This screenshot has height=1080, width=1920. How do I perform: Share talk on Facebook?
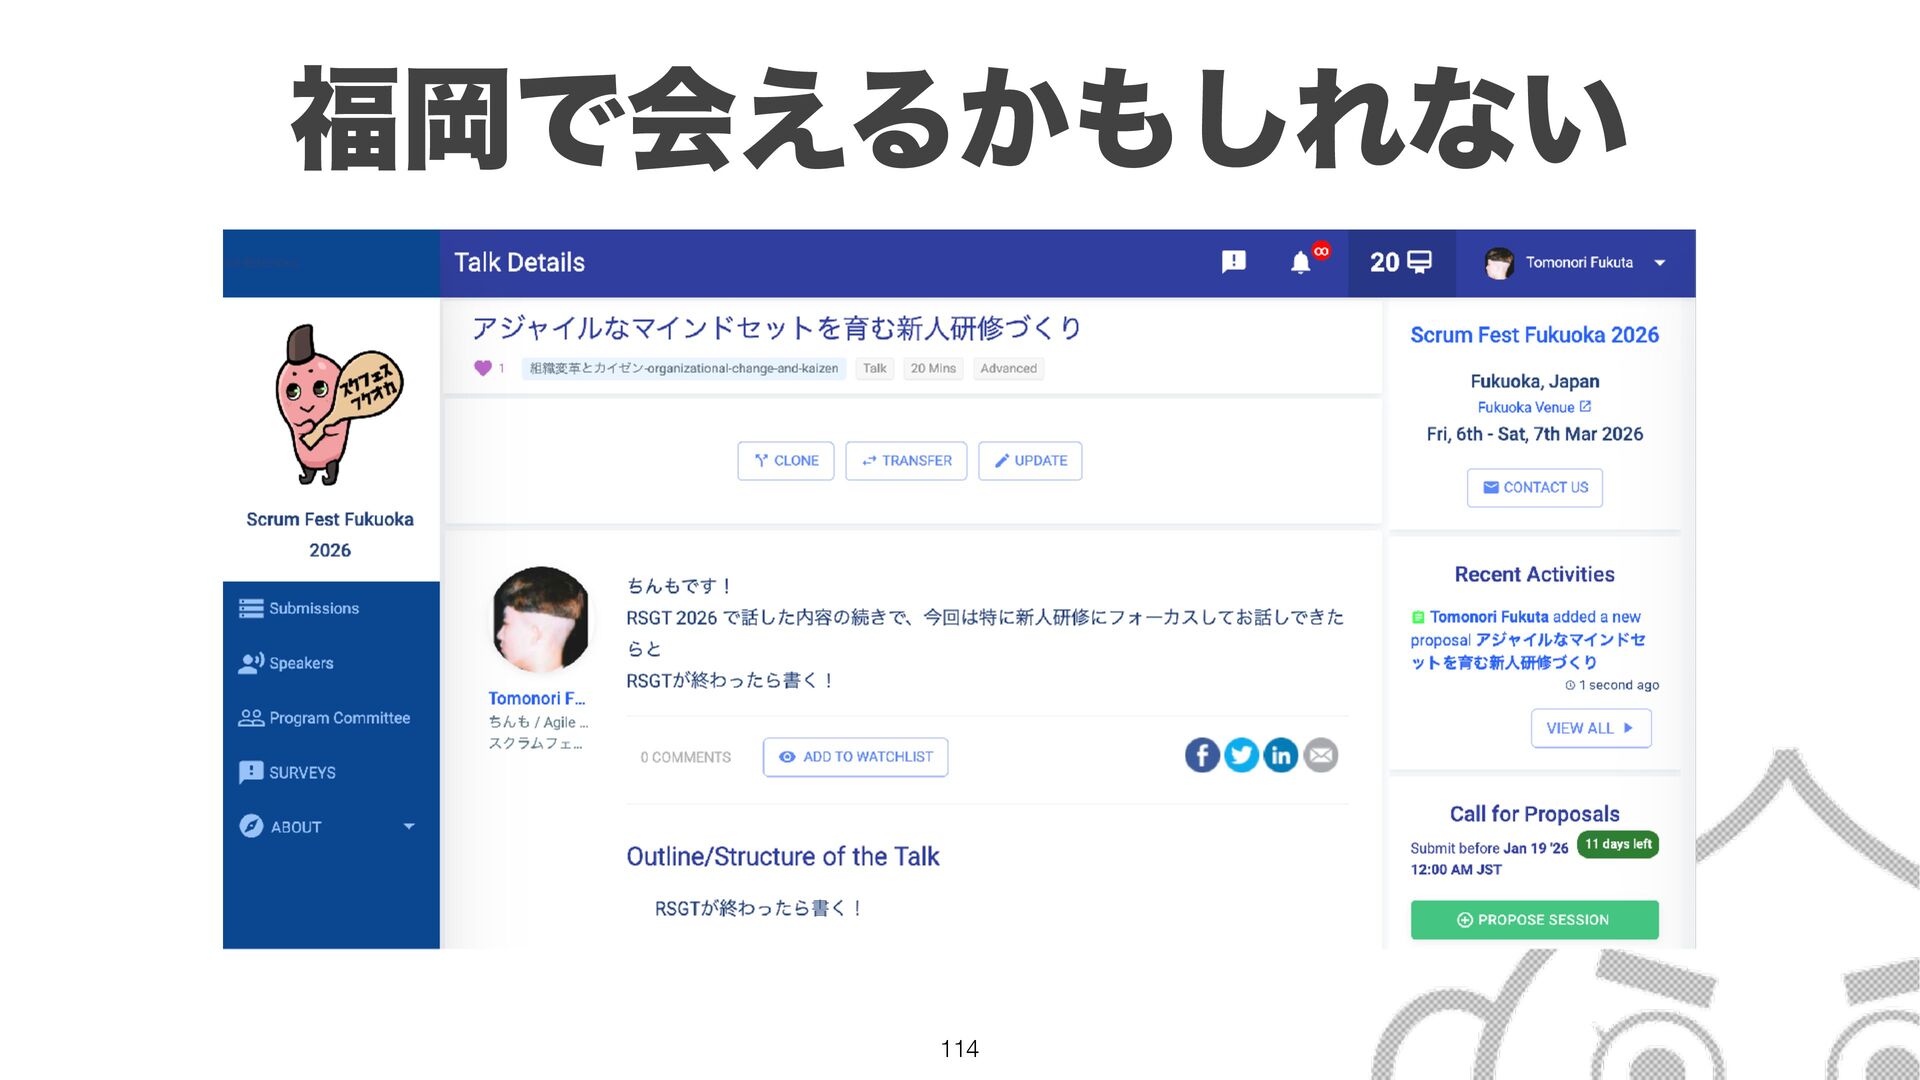[1202, 755]
